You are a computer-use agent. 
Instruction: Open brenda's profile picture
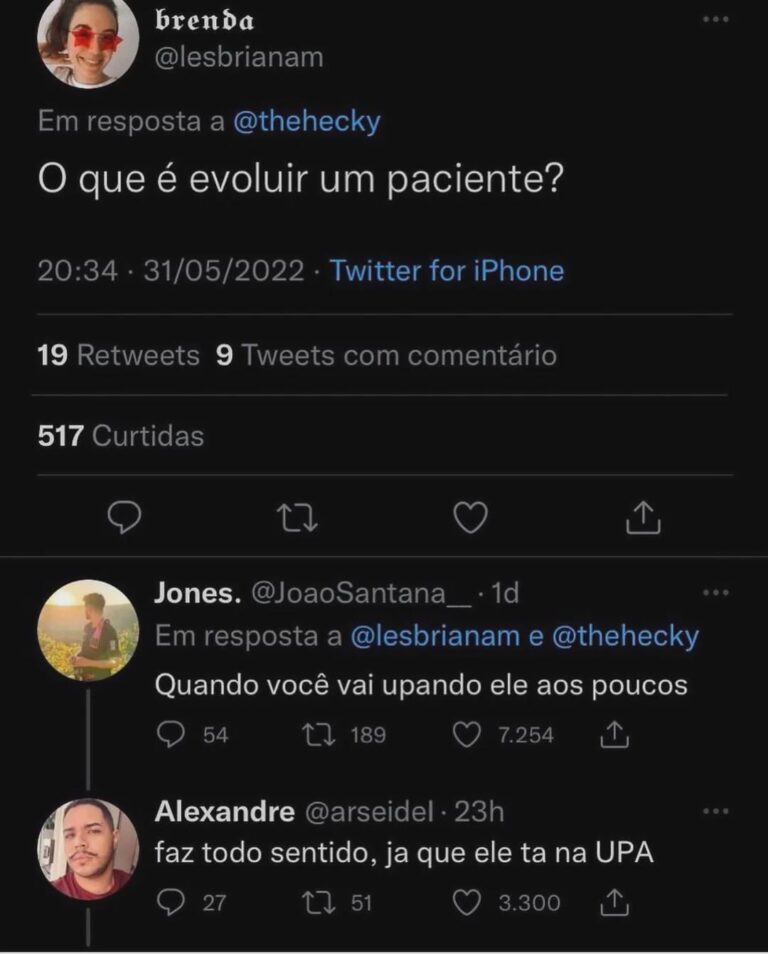click(x=87, y=42)
